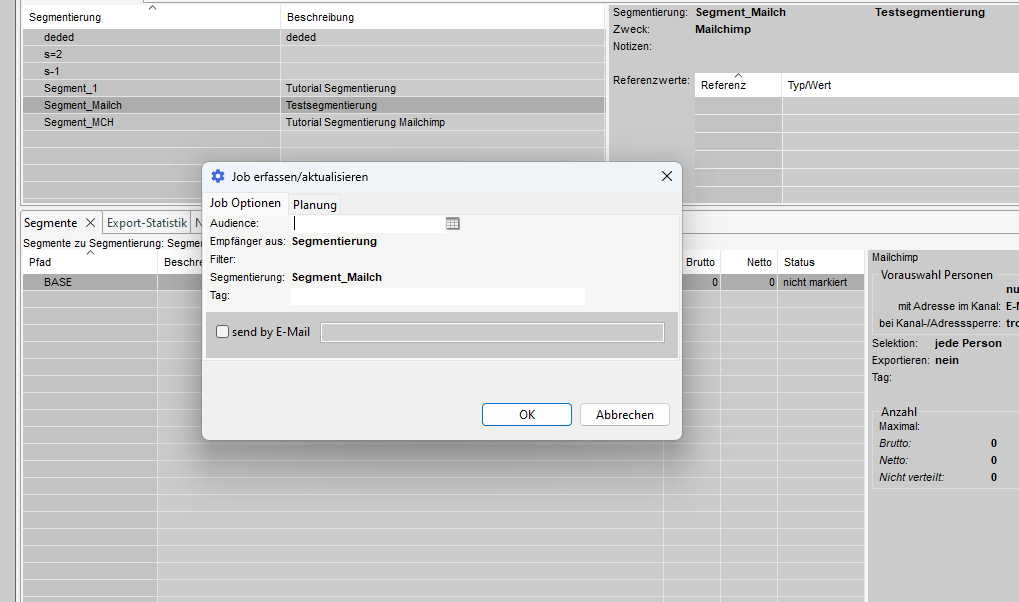Sort by the Referenz column header
The width and height of the screenshot is (1019, 602).
737,85
